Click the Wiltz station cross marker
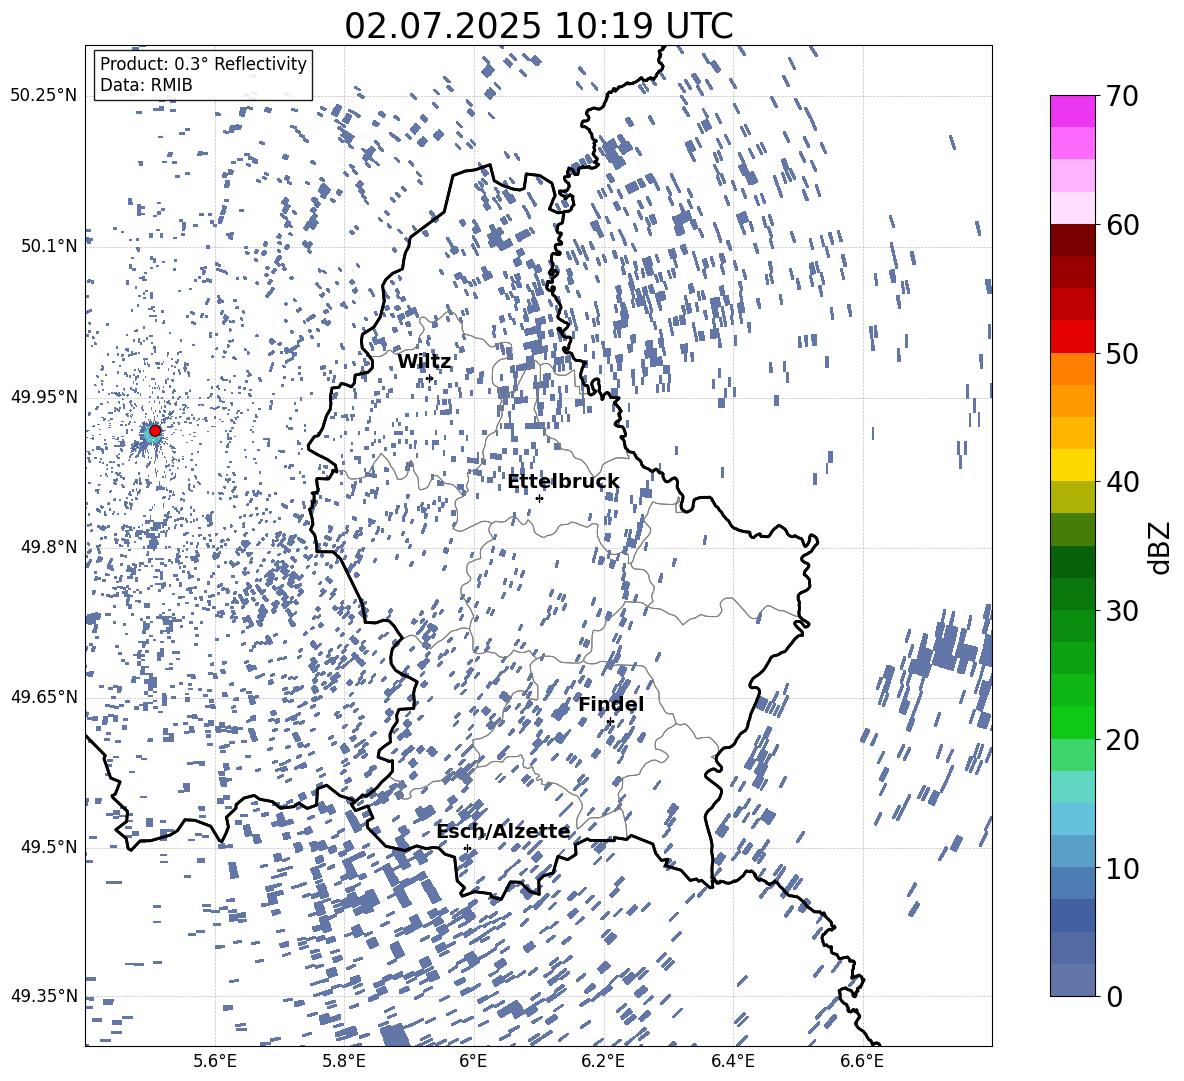Viewport: 1184px width, 1081px height. coord(430,379)
